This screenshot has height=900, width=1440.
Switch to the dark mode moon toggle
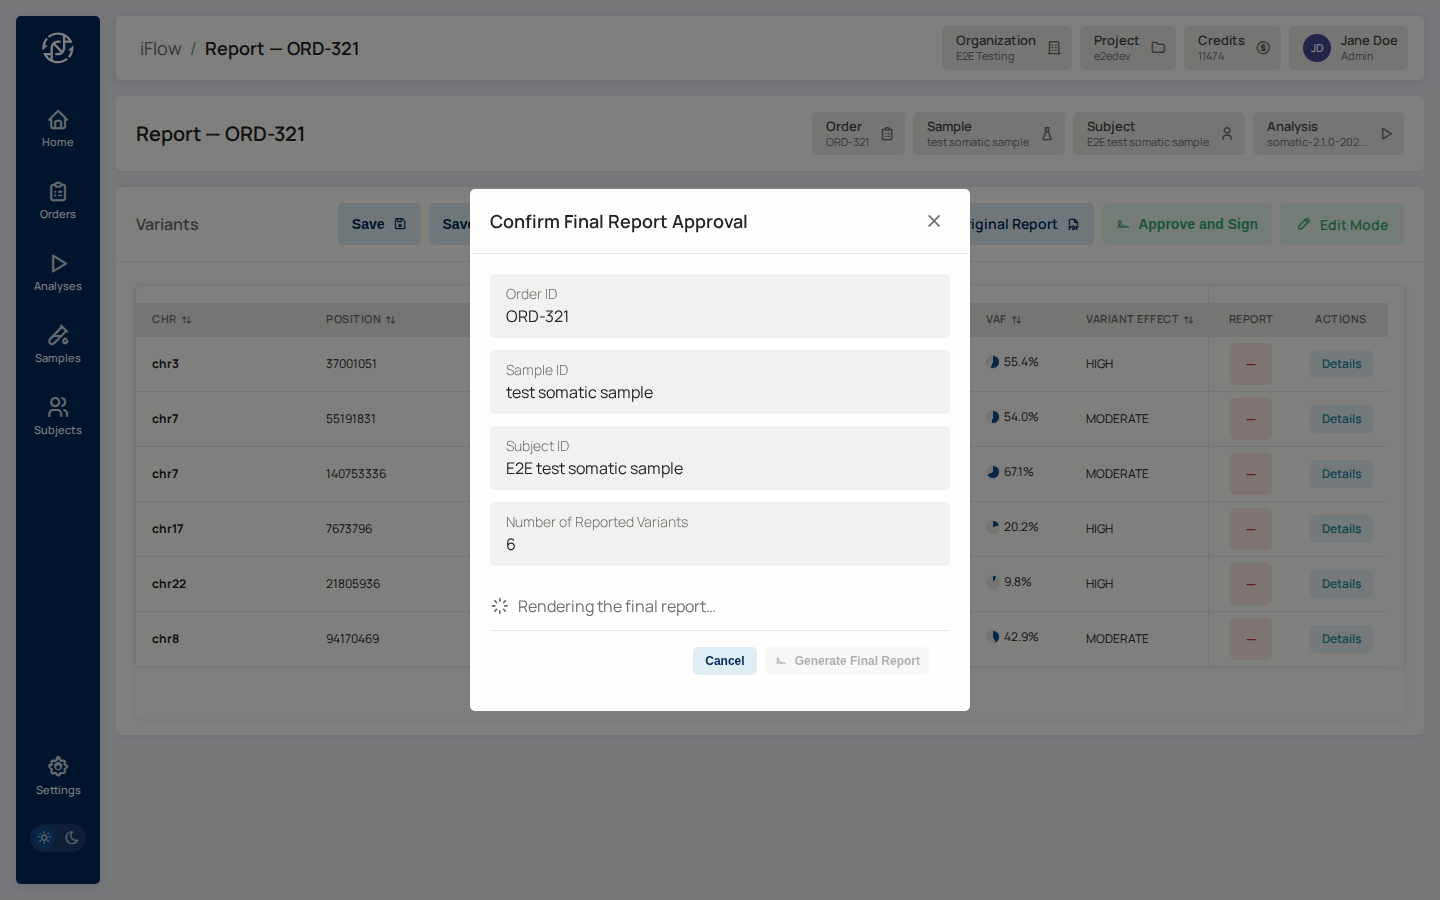tap(72, 838)
